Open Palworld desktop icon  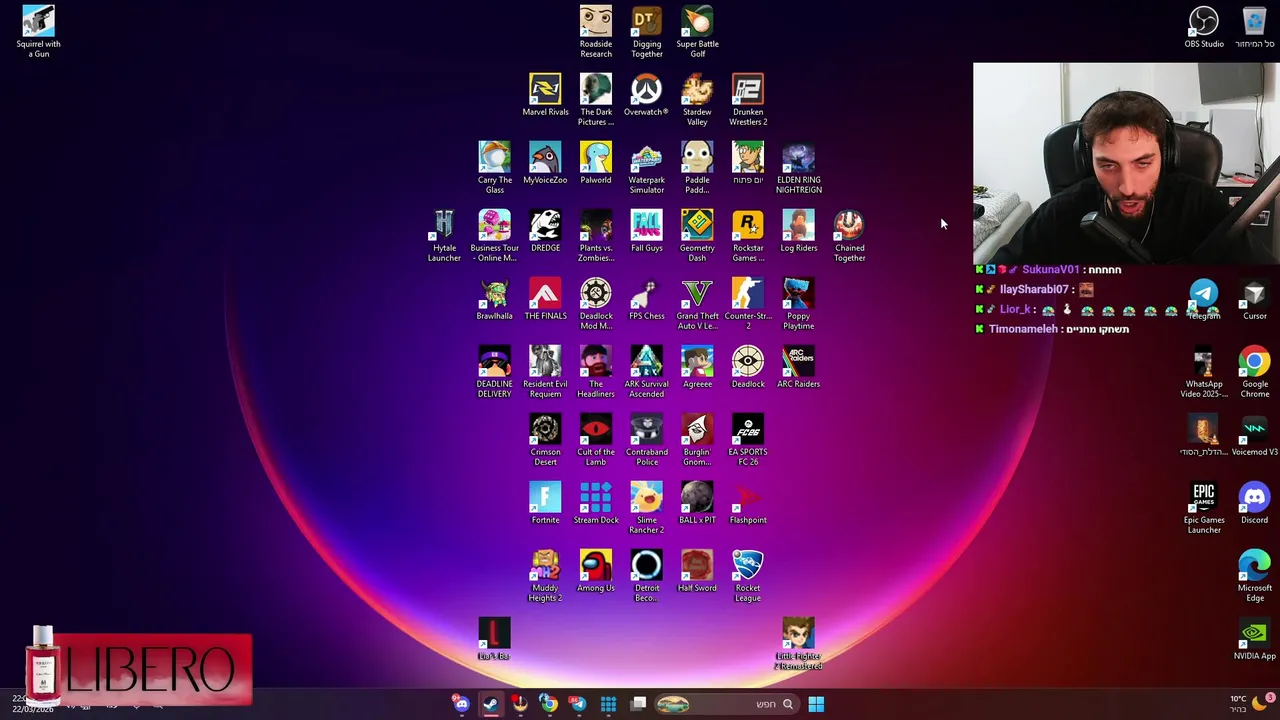(596, 163)
